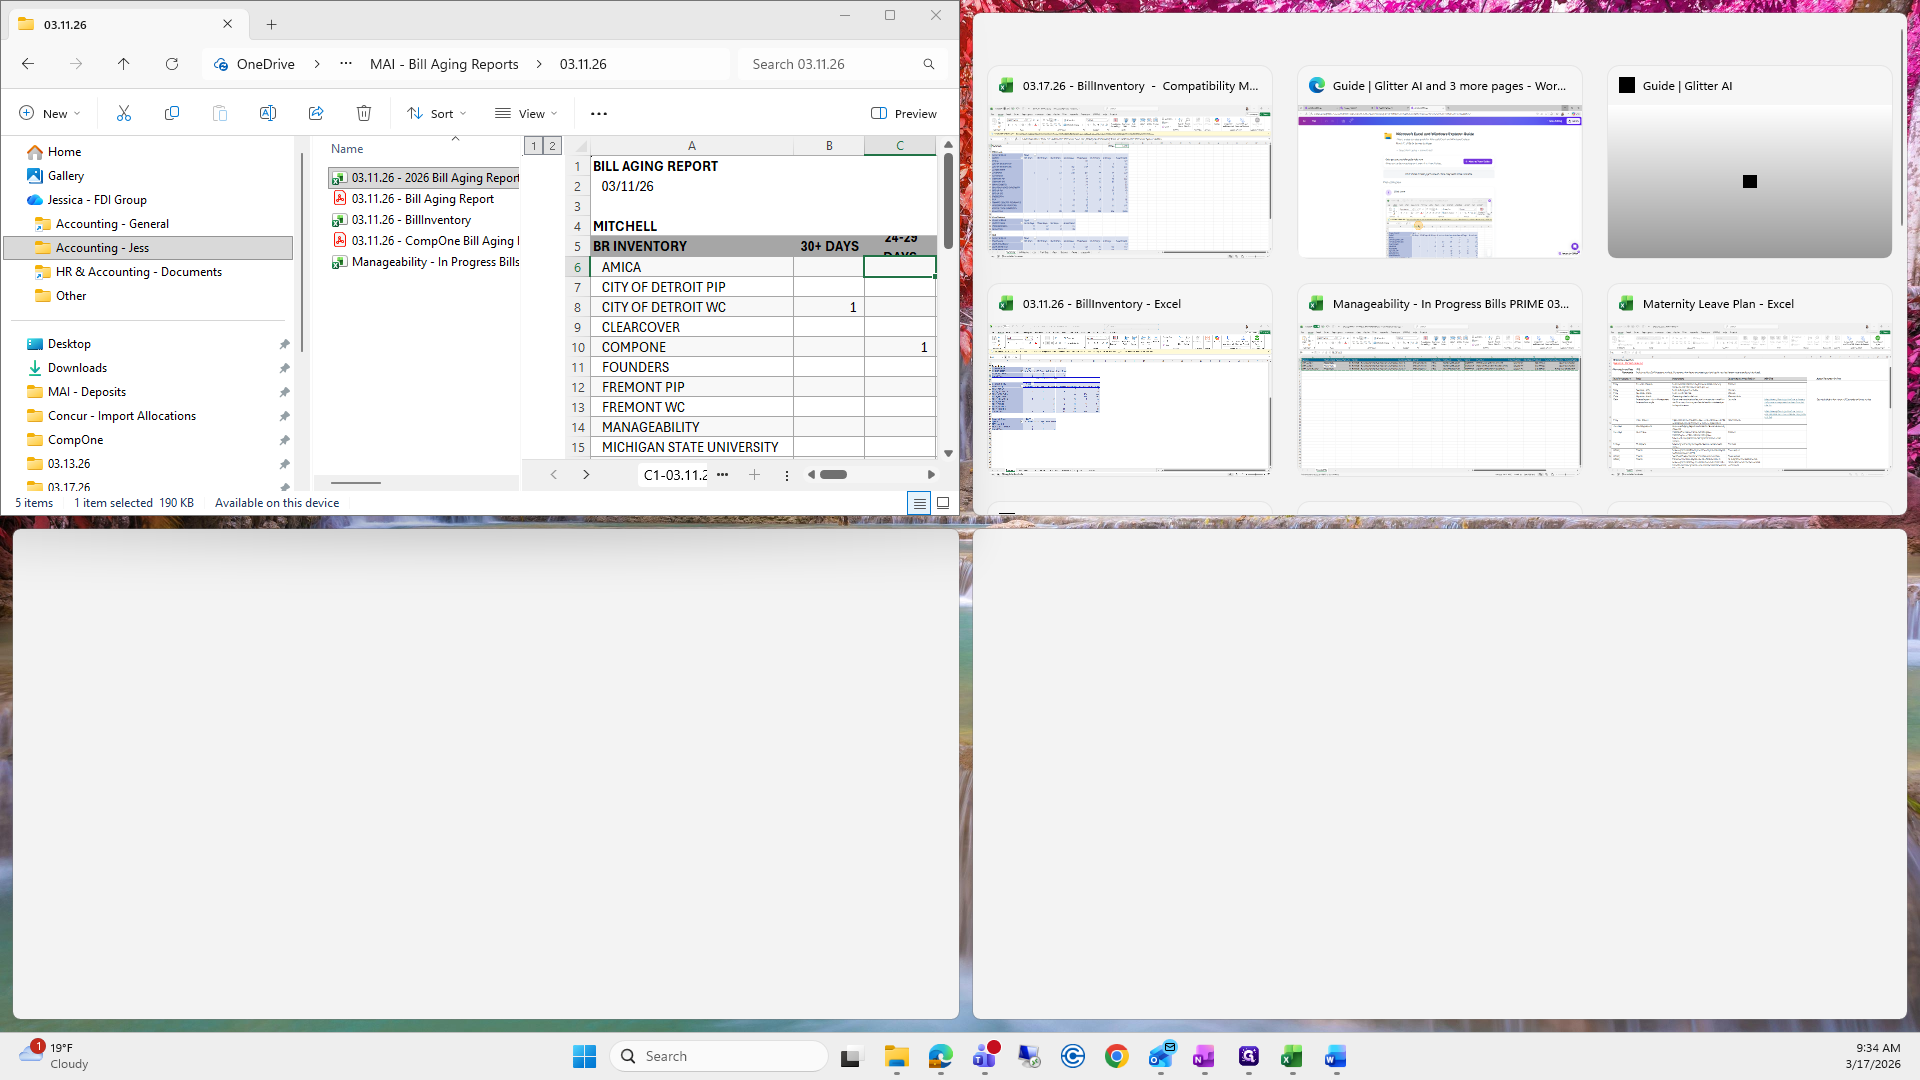Expand the Sort dropdown
The height and width of the screenshot is (1080, 1920).
pyautogui.click(x=437, y=114)
